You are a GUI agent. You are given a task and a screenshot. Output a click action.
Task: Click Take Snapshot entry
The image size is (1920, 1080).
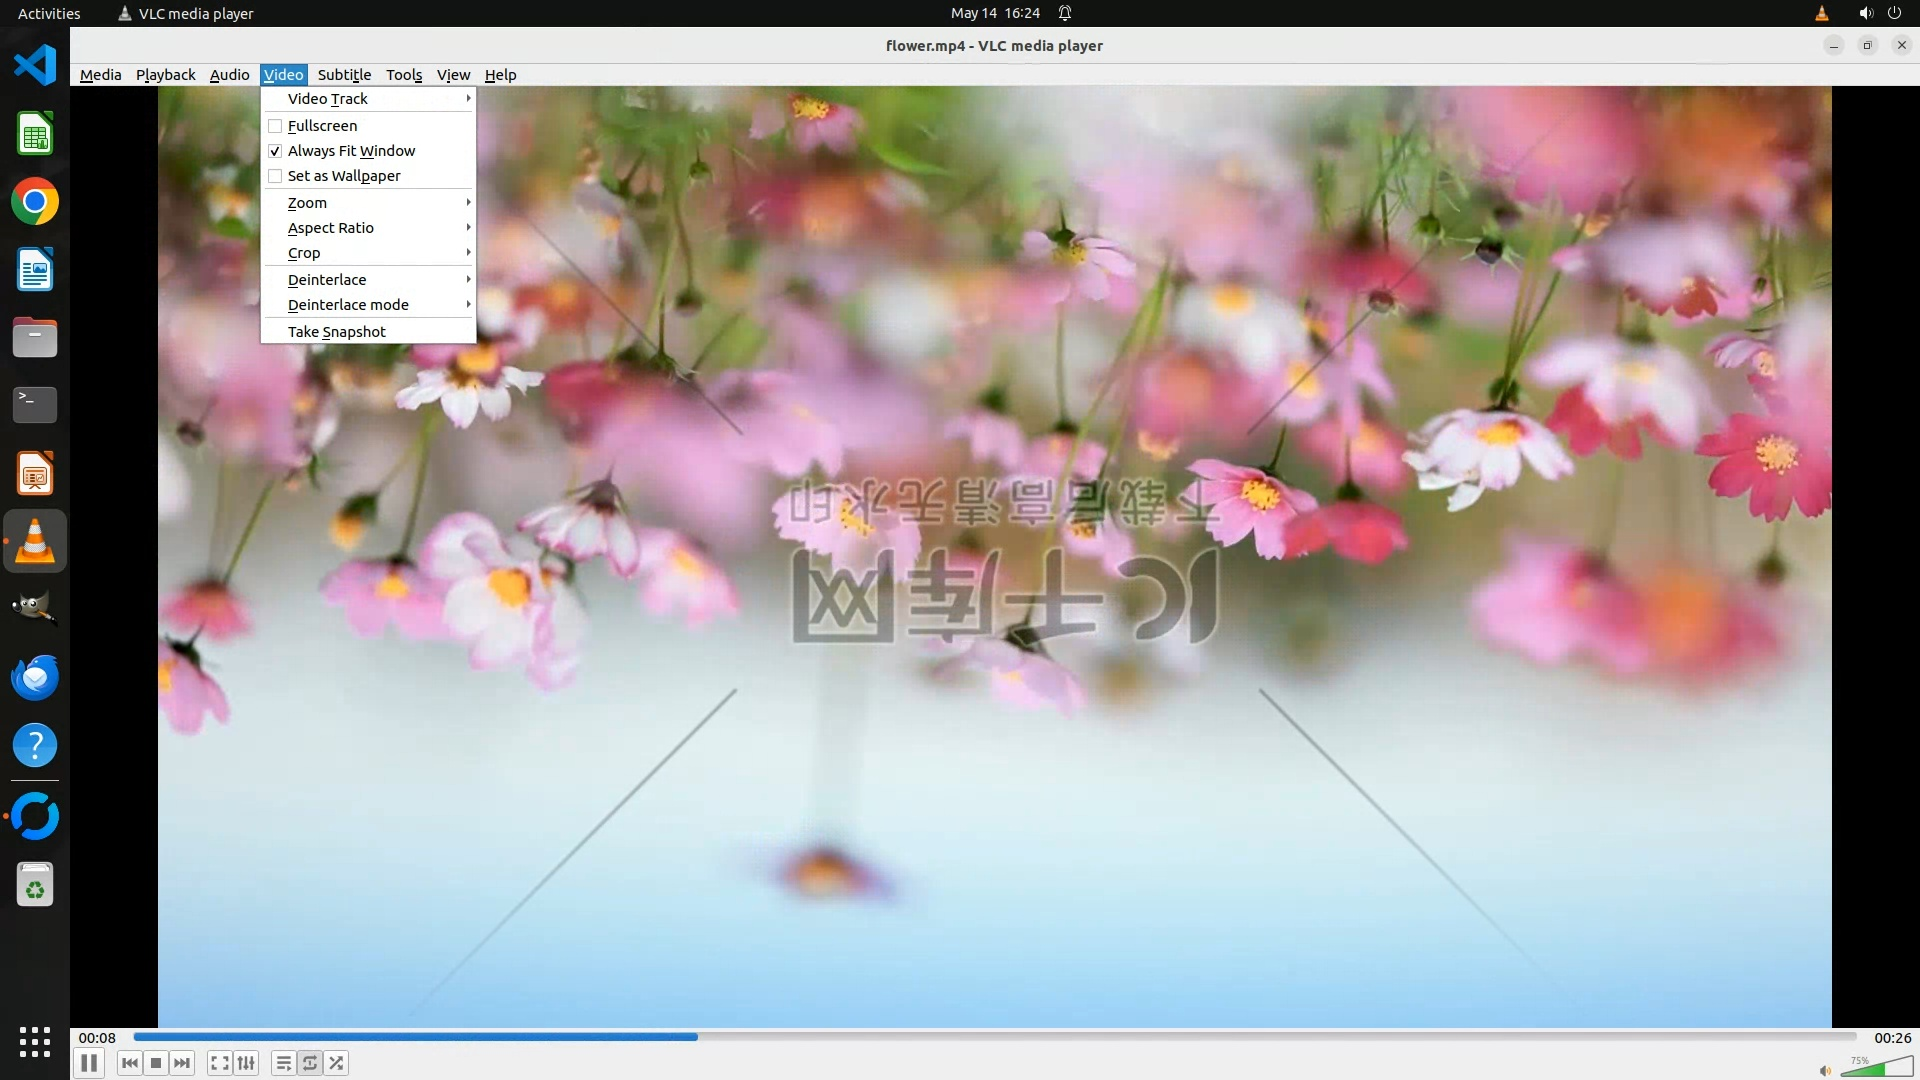336,332
